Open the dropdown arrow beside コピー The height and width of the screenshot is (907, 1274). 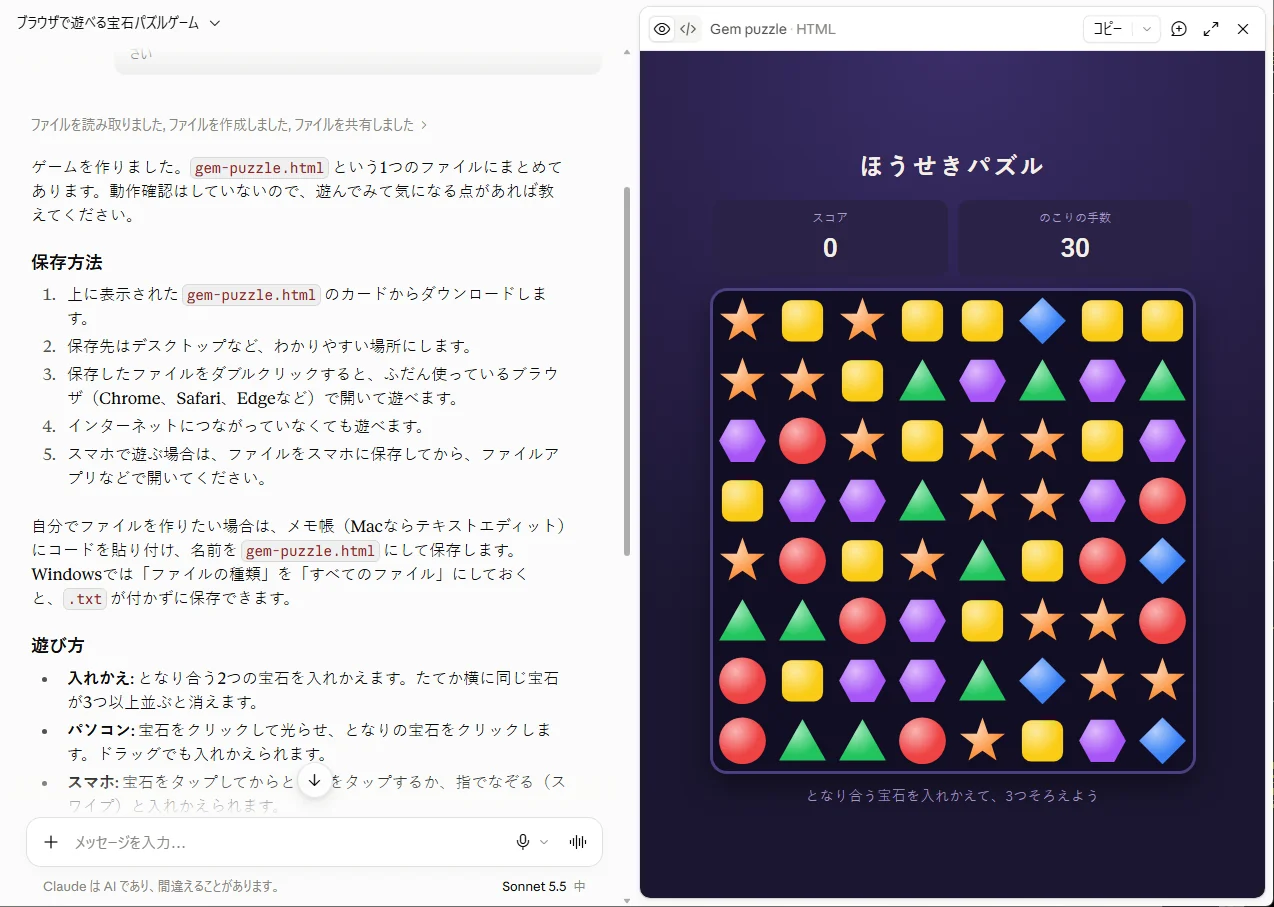click(x=1147, y=29)
